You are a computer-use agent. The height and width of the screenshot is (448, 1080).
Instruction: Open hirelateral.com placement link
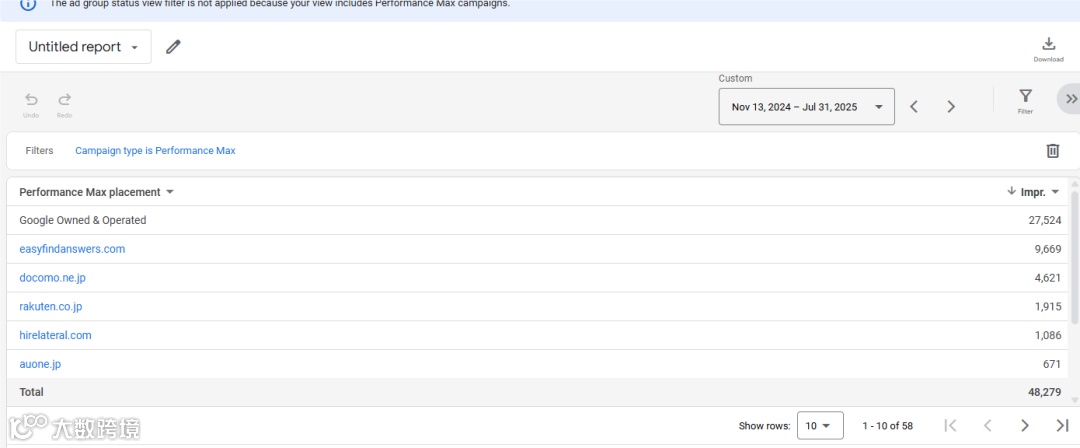click(55, 336)
